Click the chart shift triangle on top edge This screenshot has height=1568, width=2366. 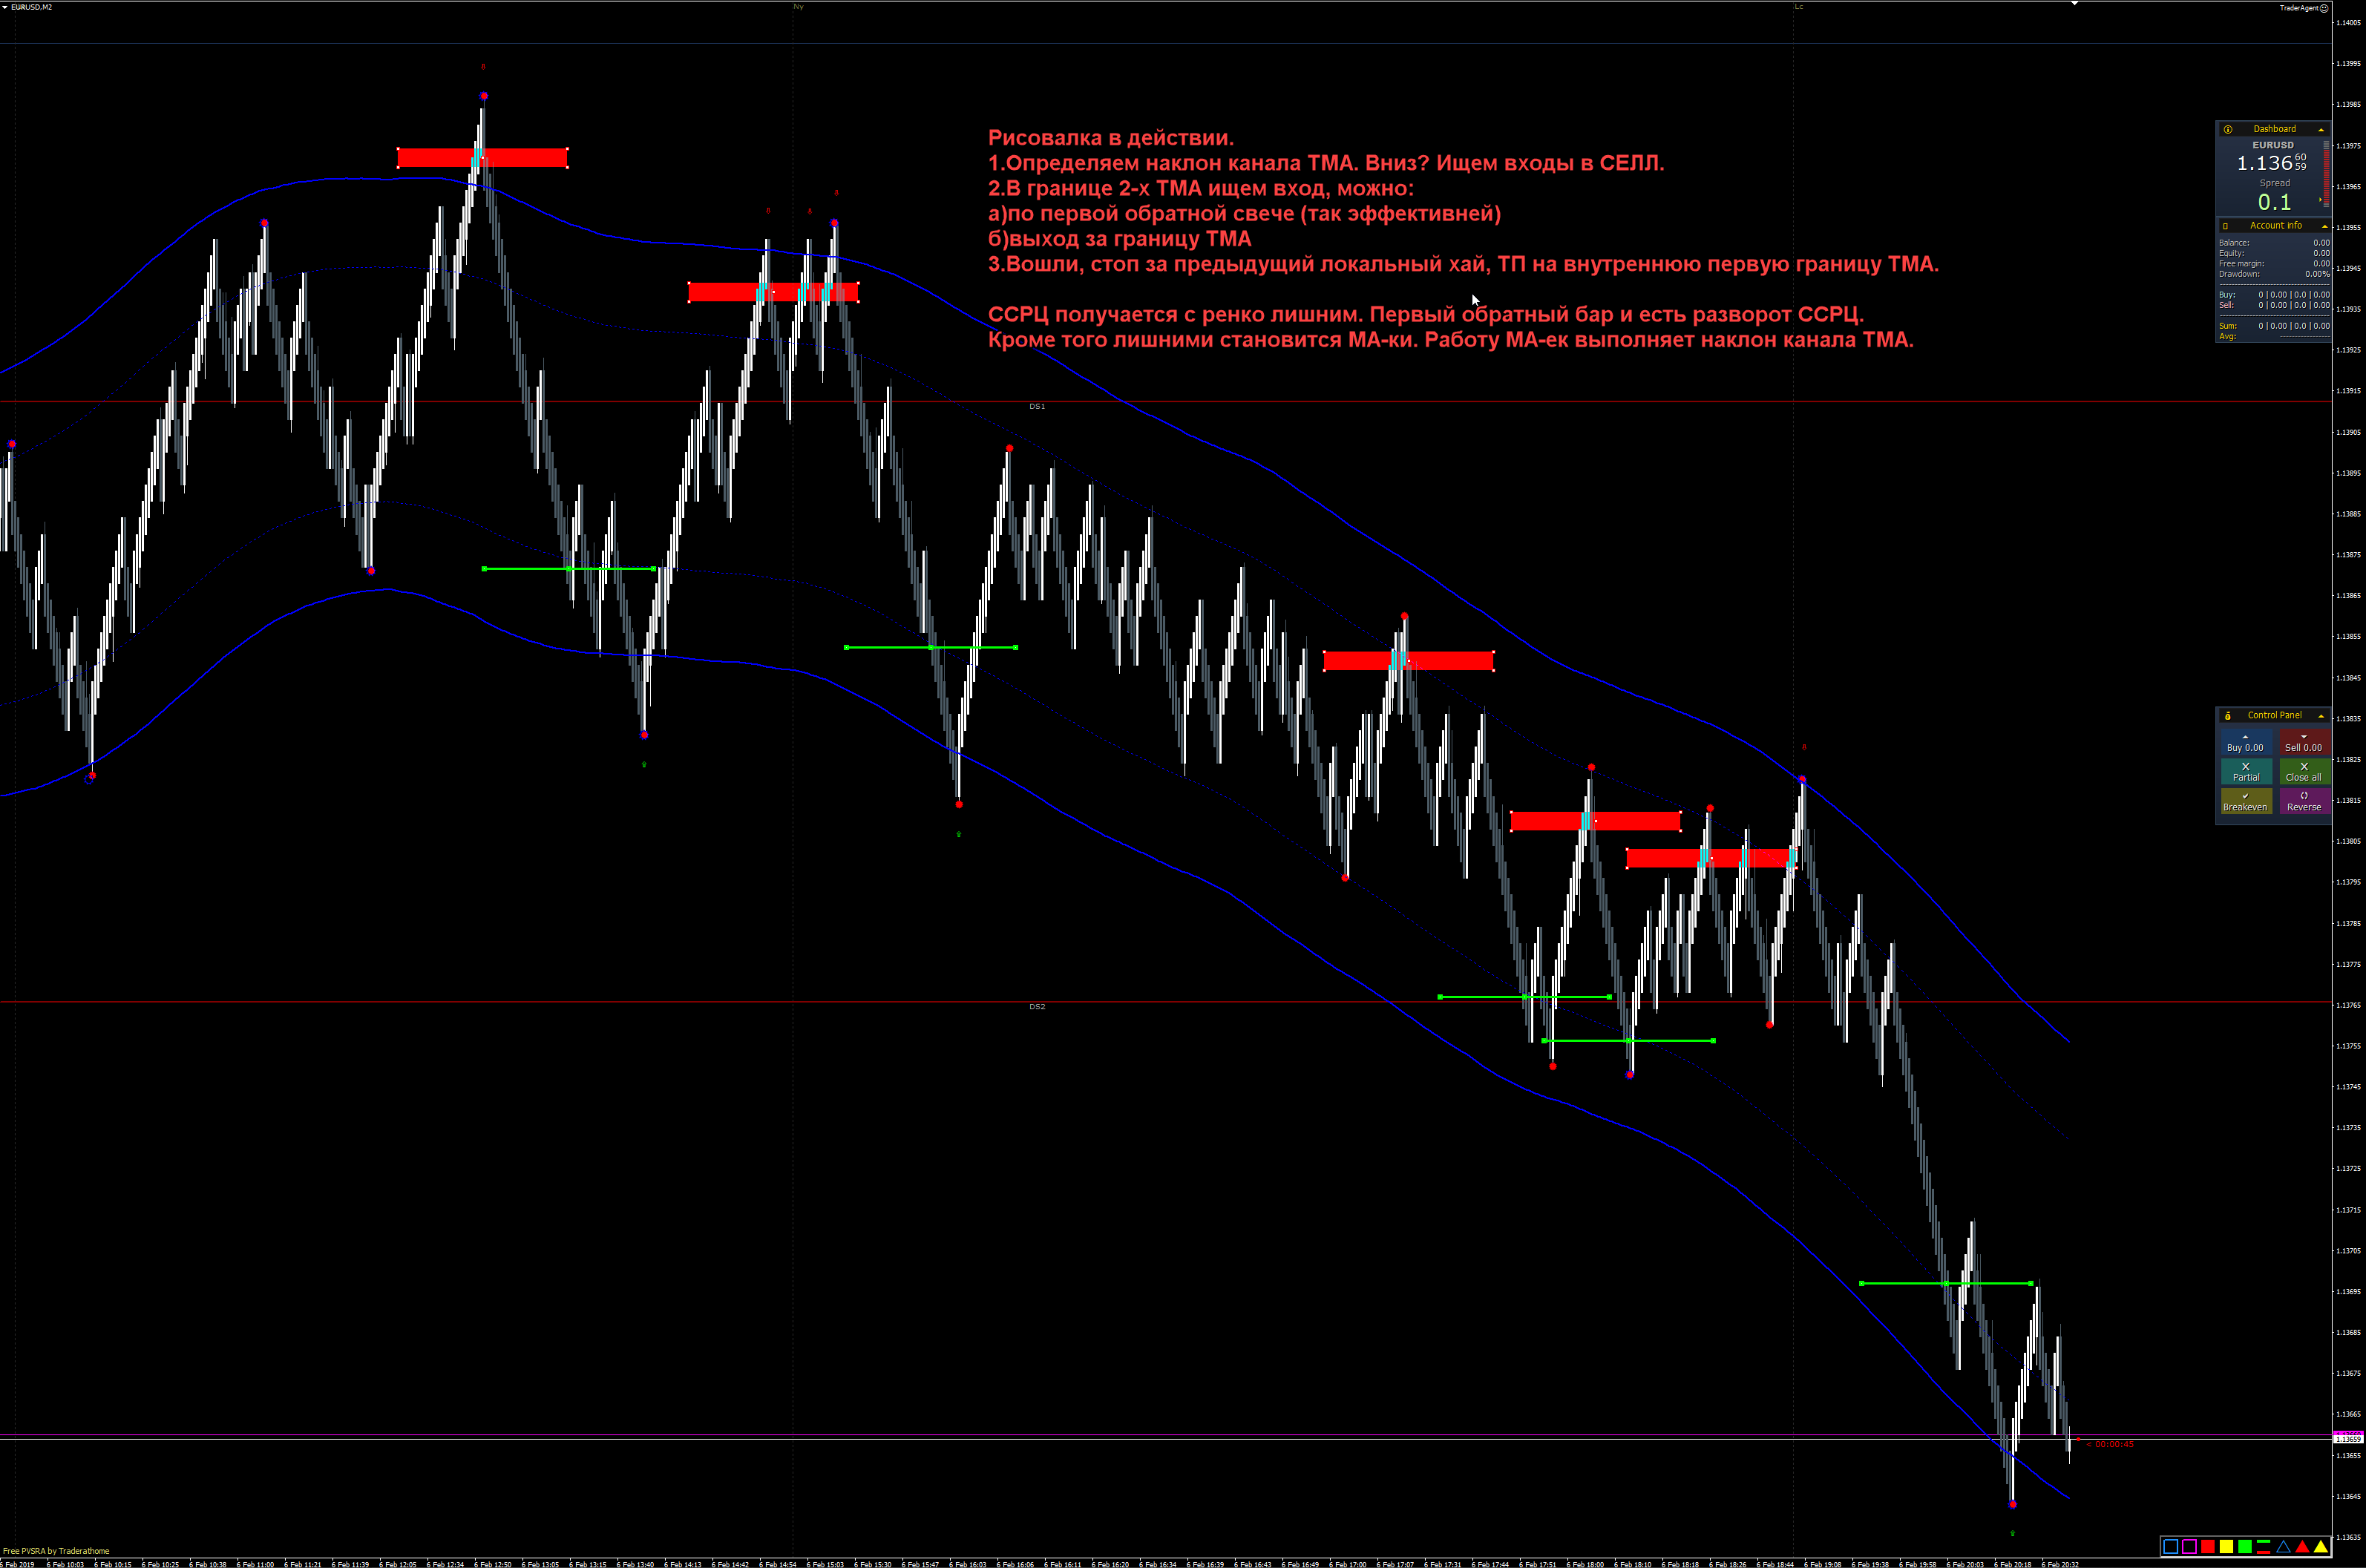point(2074,4)
